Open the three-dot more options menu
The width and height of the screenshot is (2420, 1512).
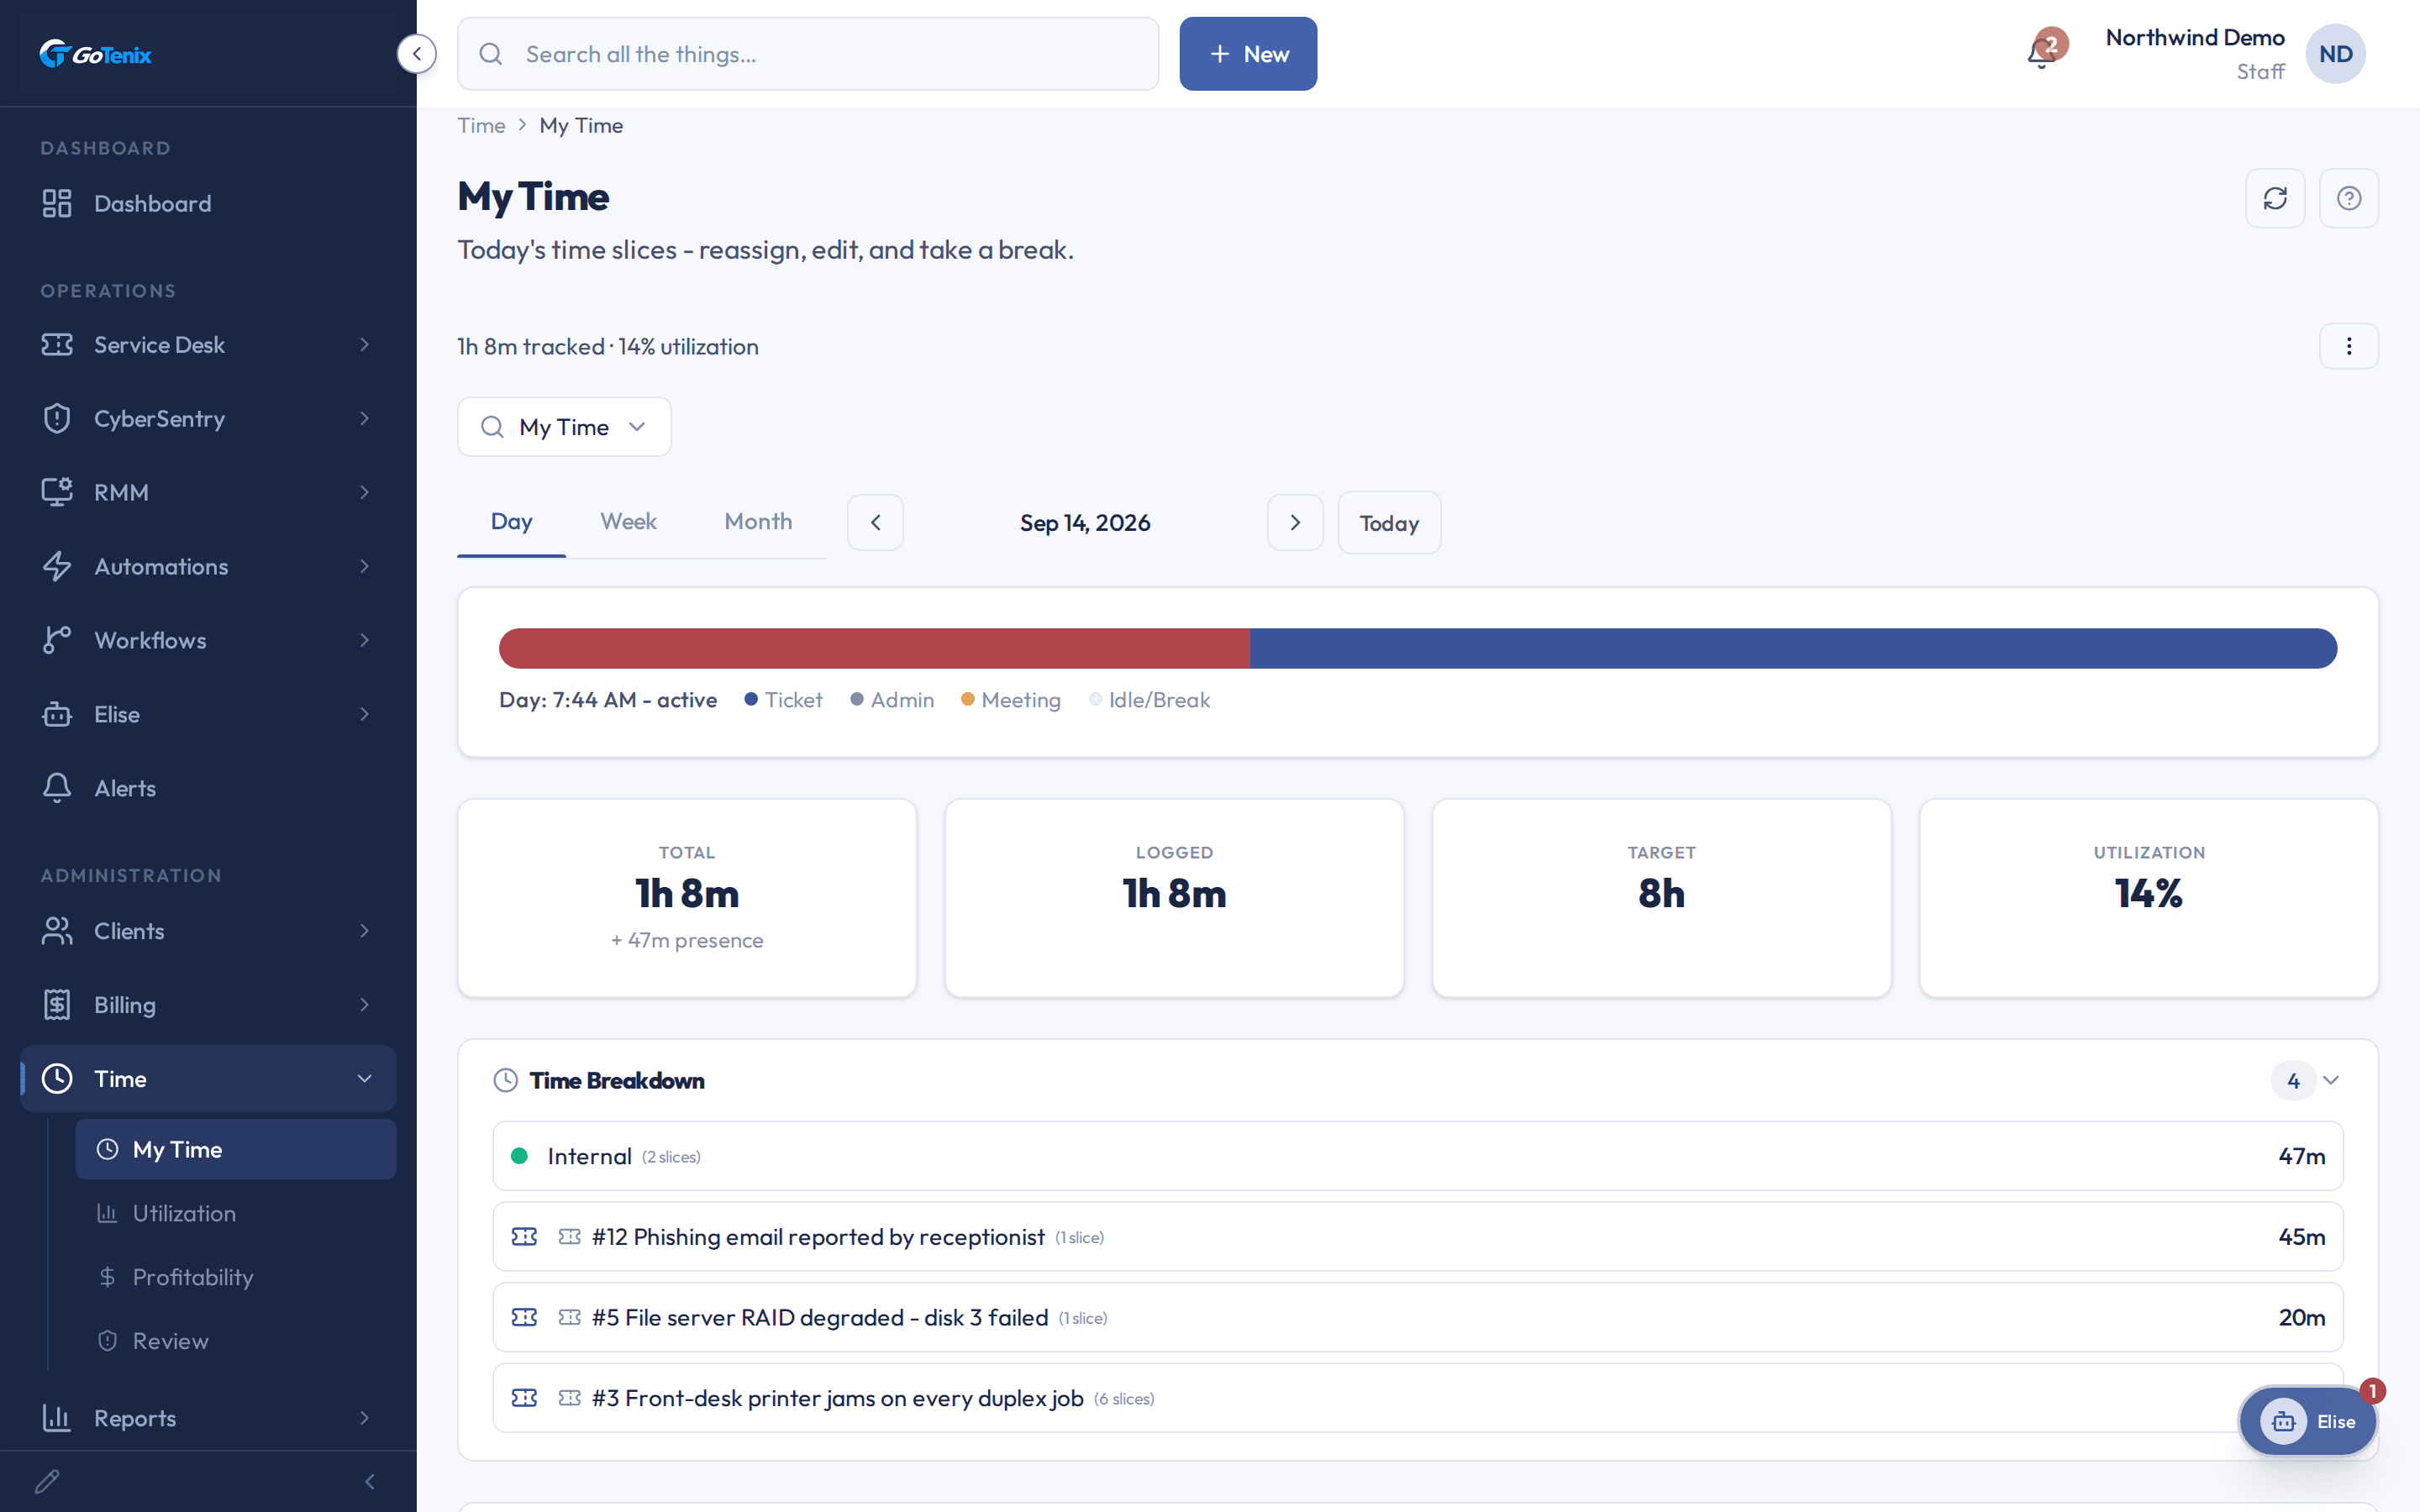[x=2348, y=346]
